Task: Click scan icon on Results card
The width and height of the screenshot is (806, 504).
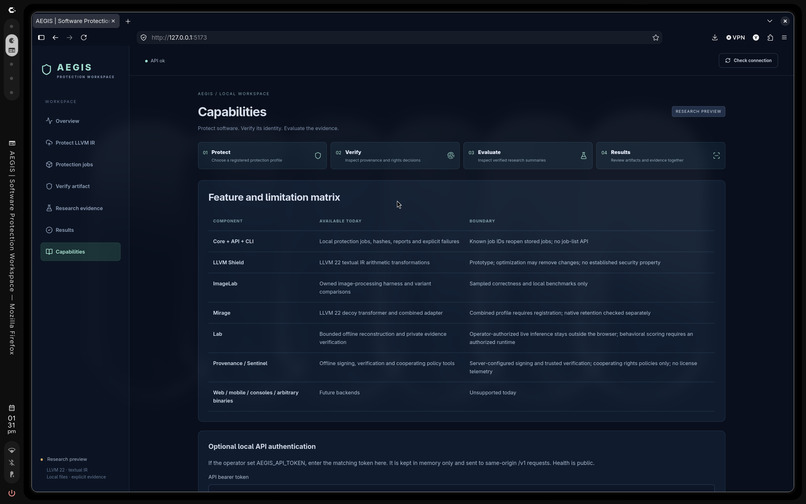Action: (x=716, y=155)
